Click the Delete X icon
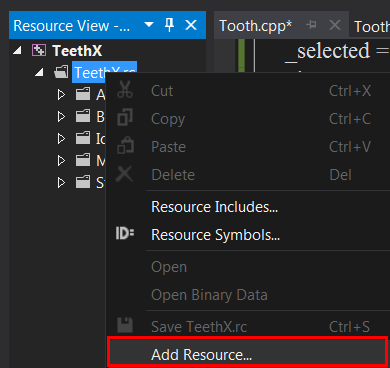Viewport: 390px width, 368px height. (124, 174)
